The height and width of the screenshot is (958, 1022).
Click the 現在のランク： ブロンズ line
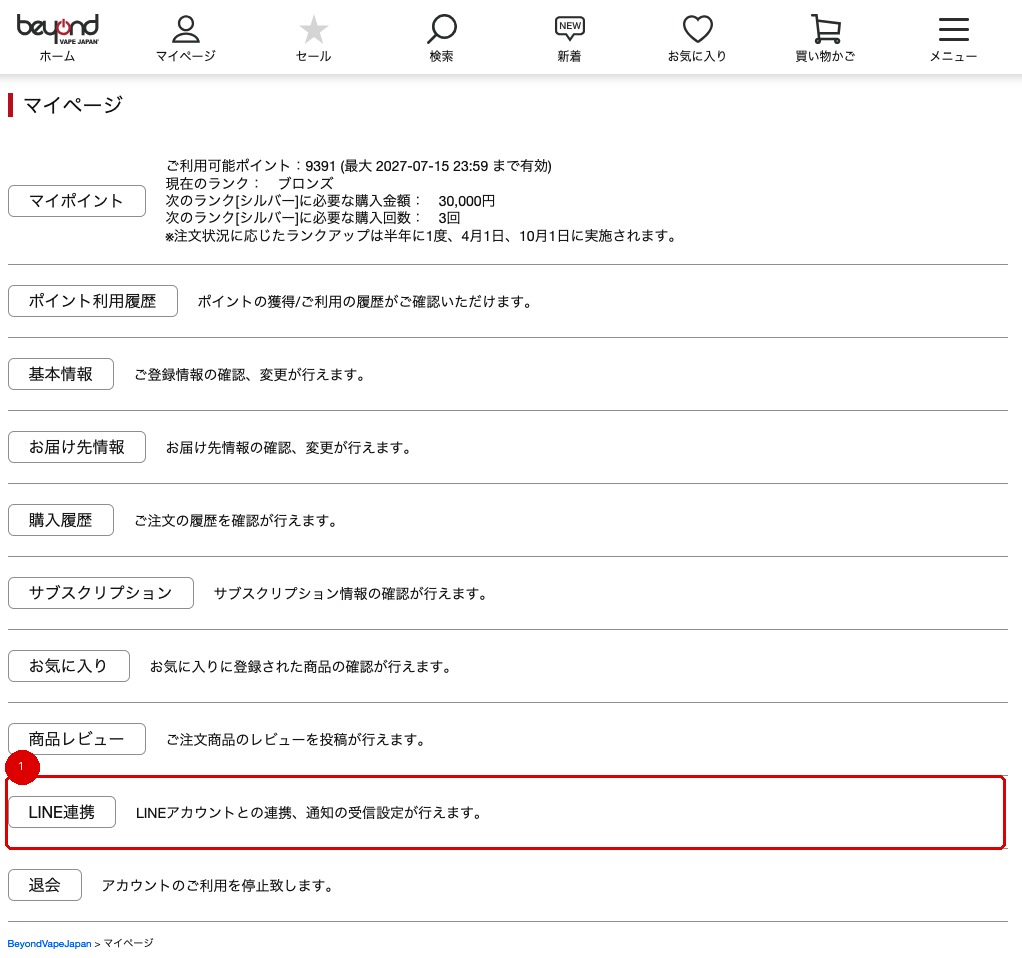[249, 183]
